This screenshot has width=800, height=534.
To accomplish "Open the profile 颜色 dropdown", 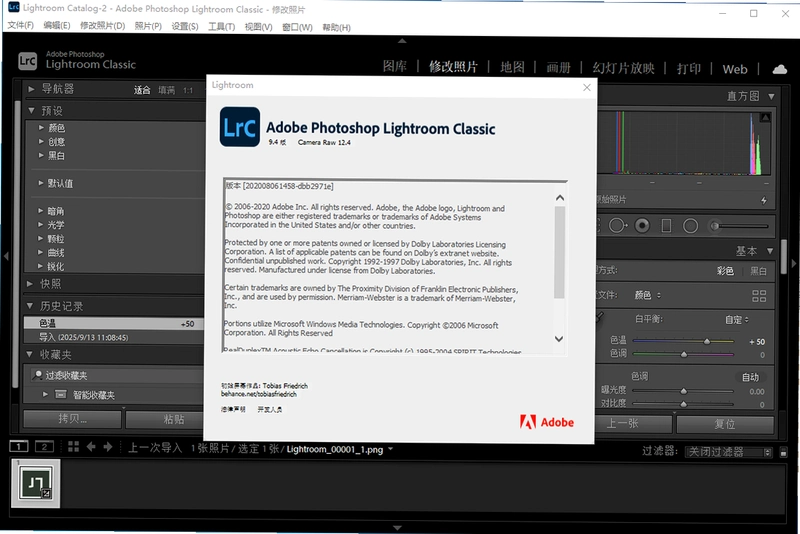I will point(647,295).
